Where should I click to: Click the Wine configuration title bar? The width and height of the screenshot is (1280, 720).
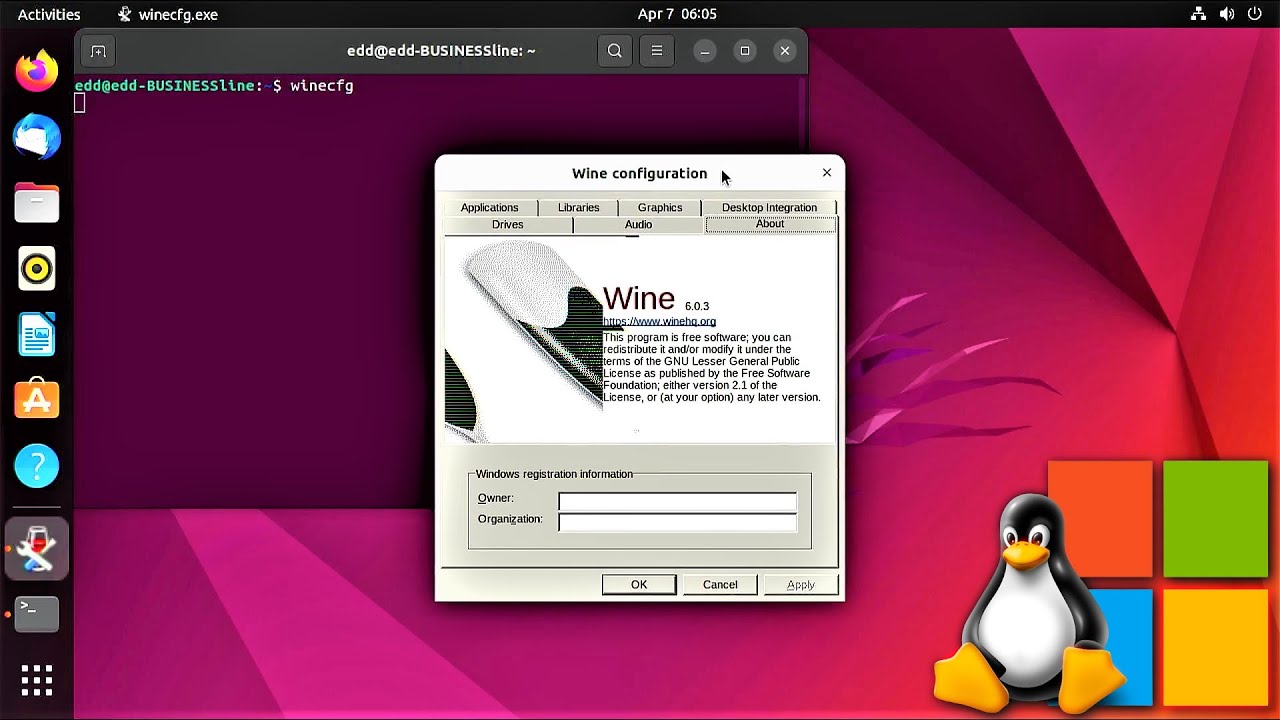(640, 173)
